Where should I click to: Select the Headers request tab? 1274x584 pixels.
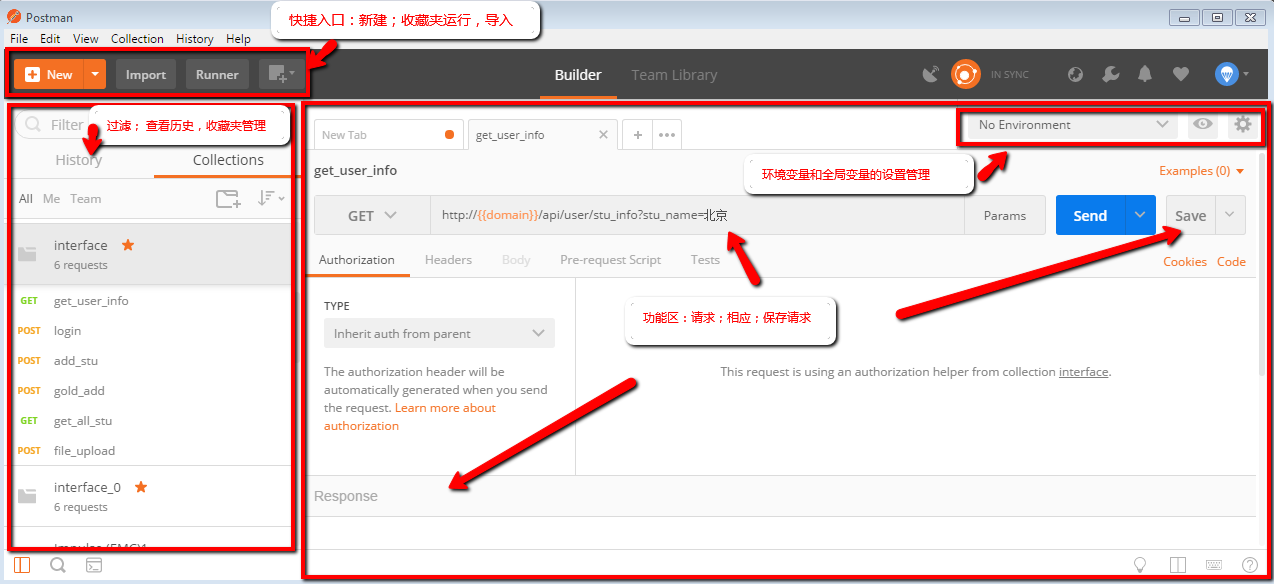click(x=448, y=260)
